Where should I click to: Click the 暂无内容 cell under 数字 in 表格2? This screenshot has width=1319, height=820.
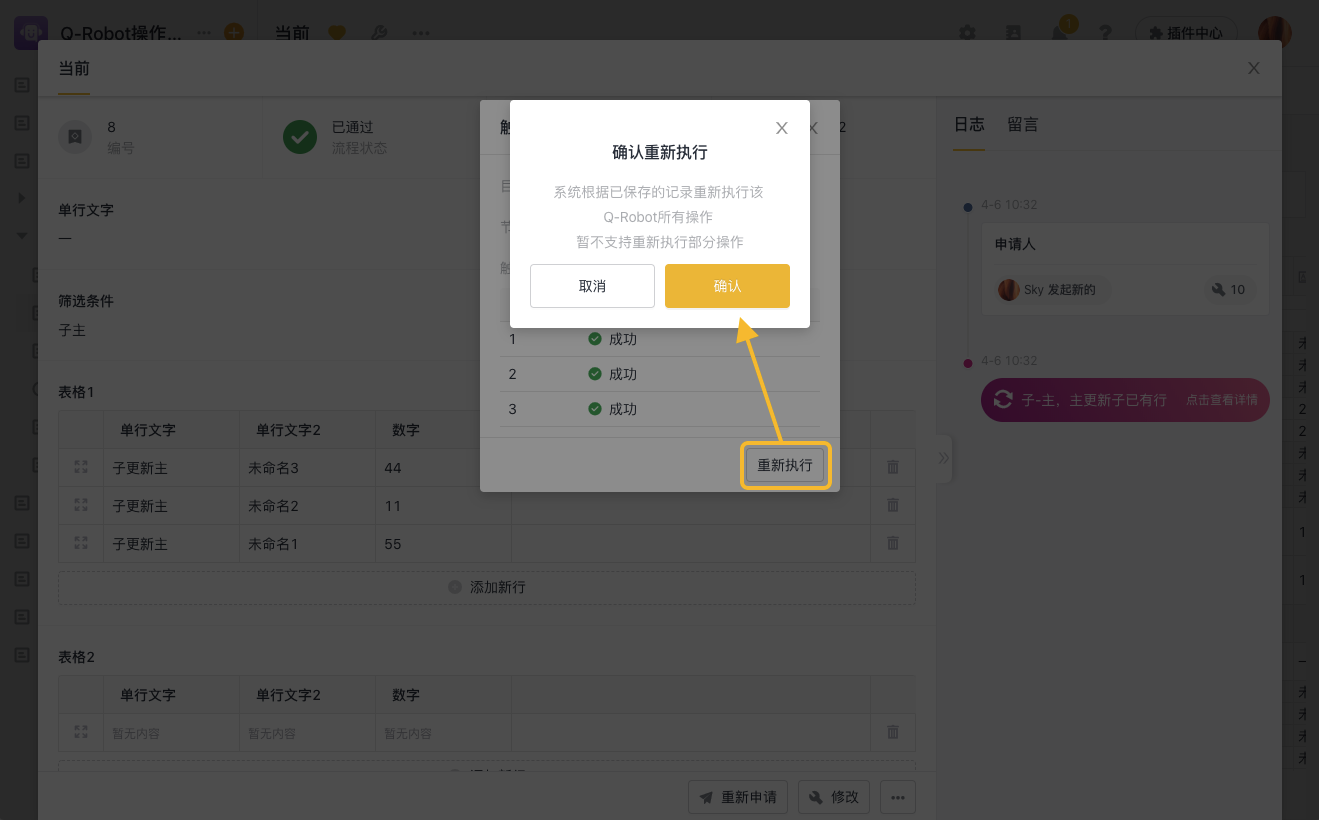[x=444, y=732]
